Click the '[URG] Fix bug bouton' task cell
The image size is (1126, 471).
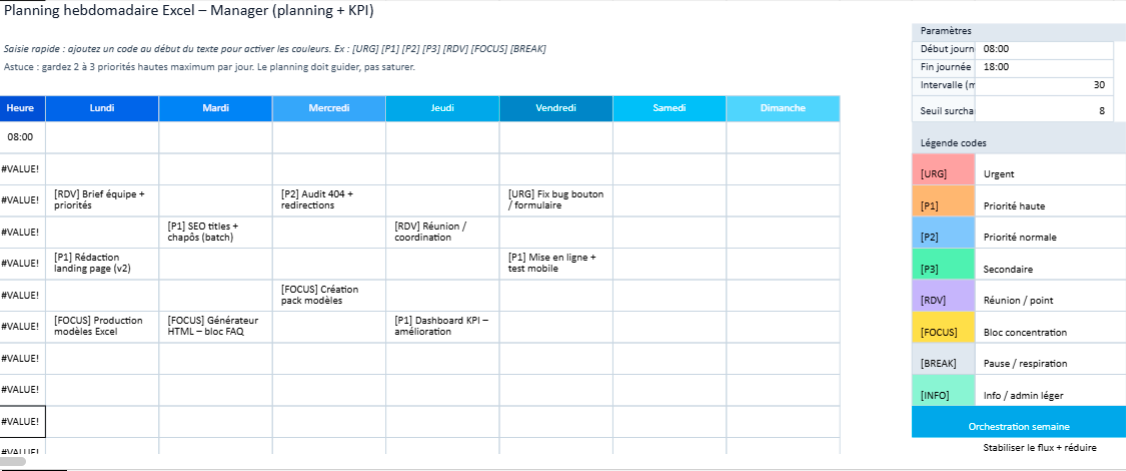[x=556, y=200]
